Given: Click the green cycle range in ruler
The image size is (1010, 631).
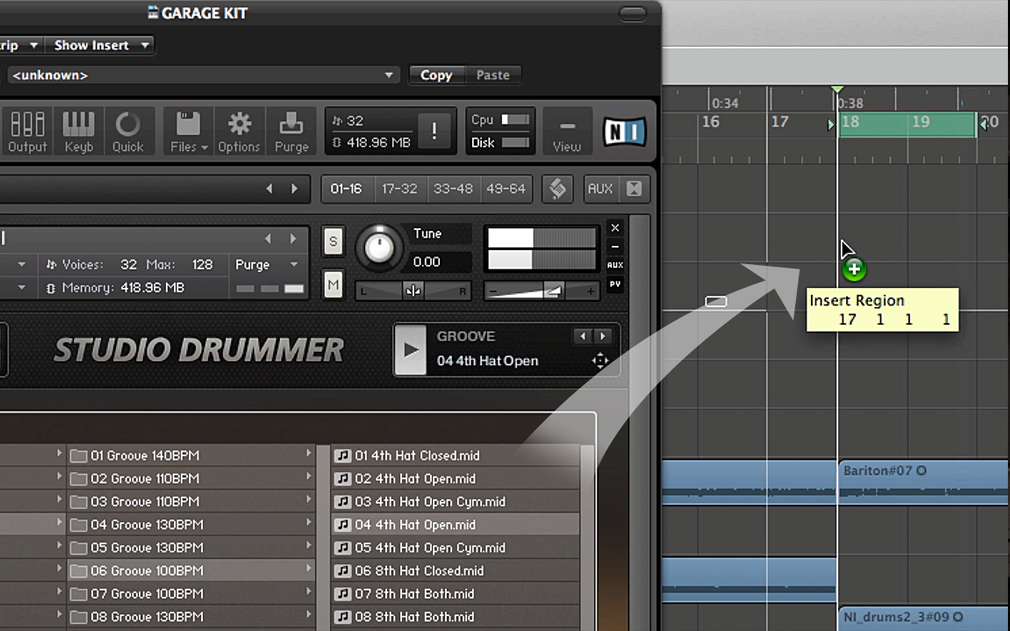Looking at the screenshot, I should [908, 124].
